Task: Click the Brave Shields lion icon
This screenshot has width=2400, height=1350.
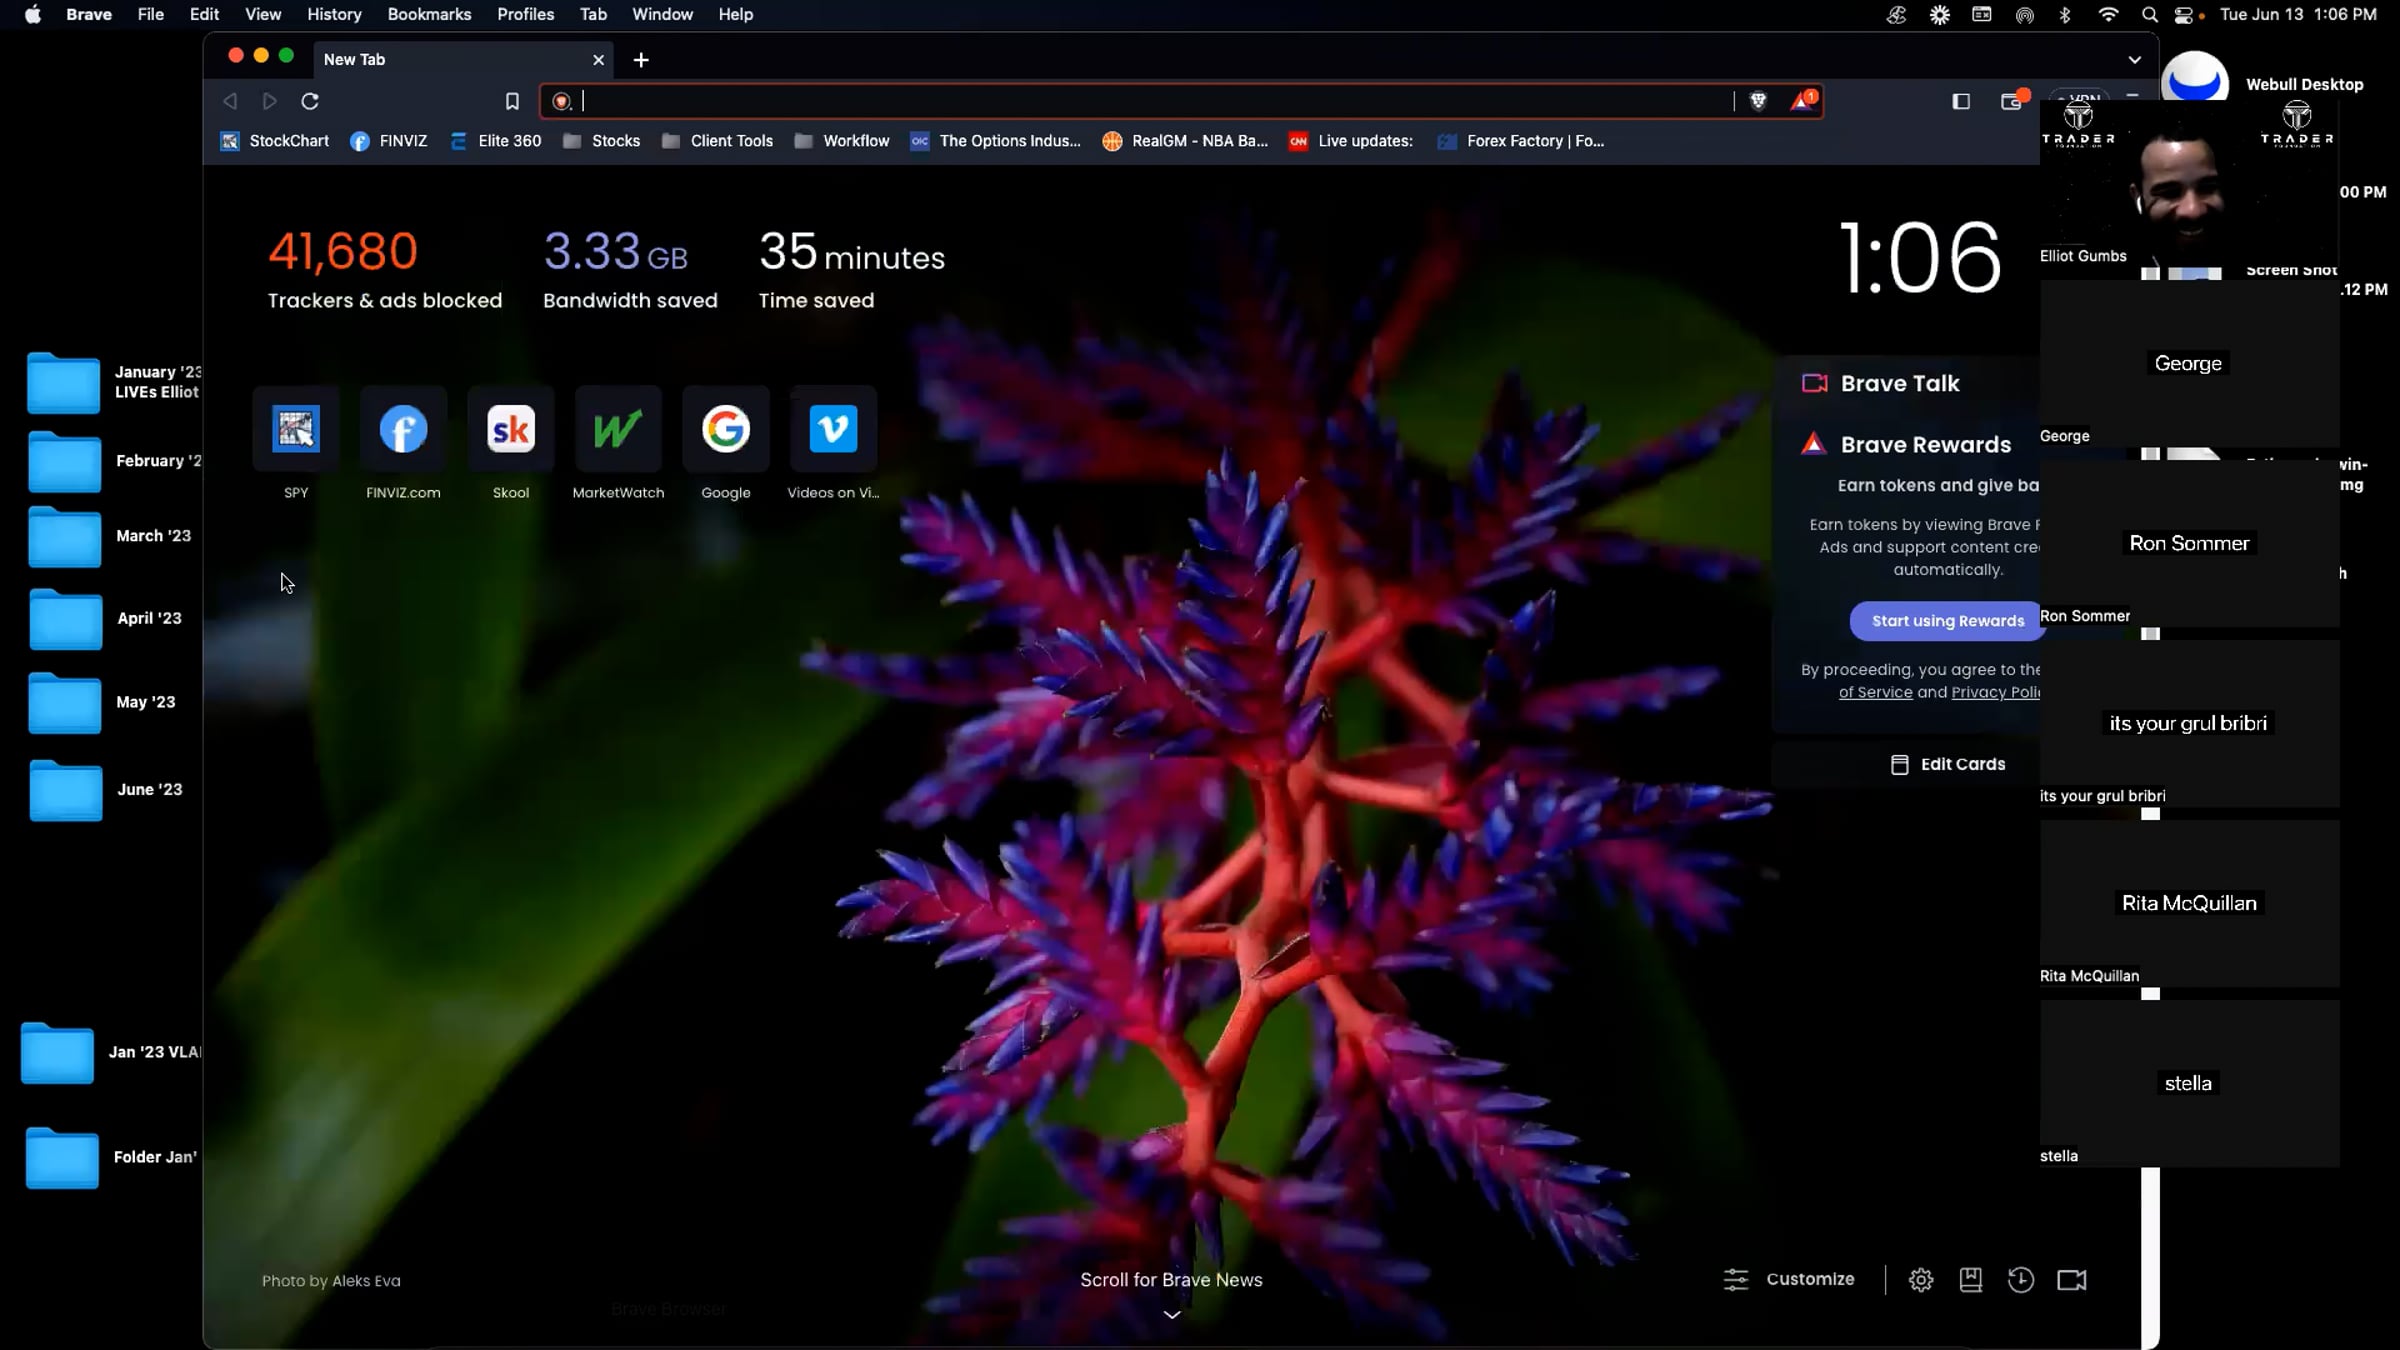Action: [x=1758, y=101]
